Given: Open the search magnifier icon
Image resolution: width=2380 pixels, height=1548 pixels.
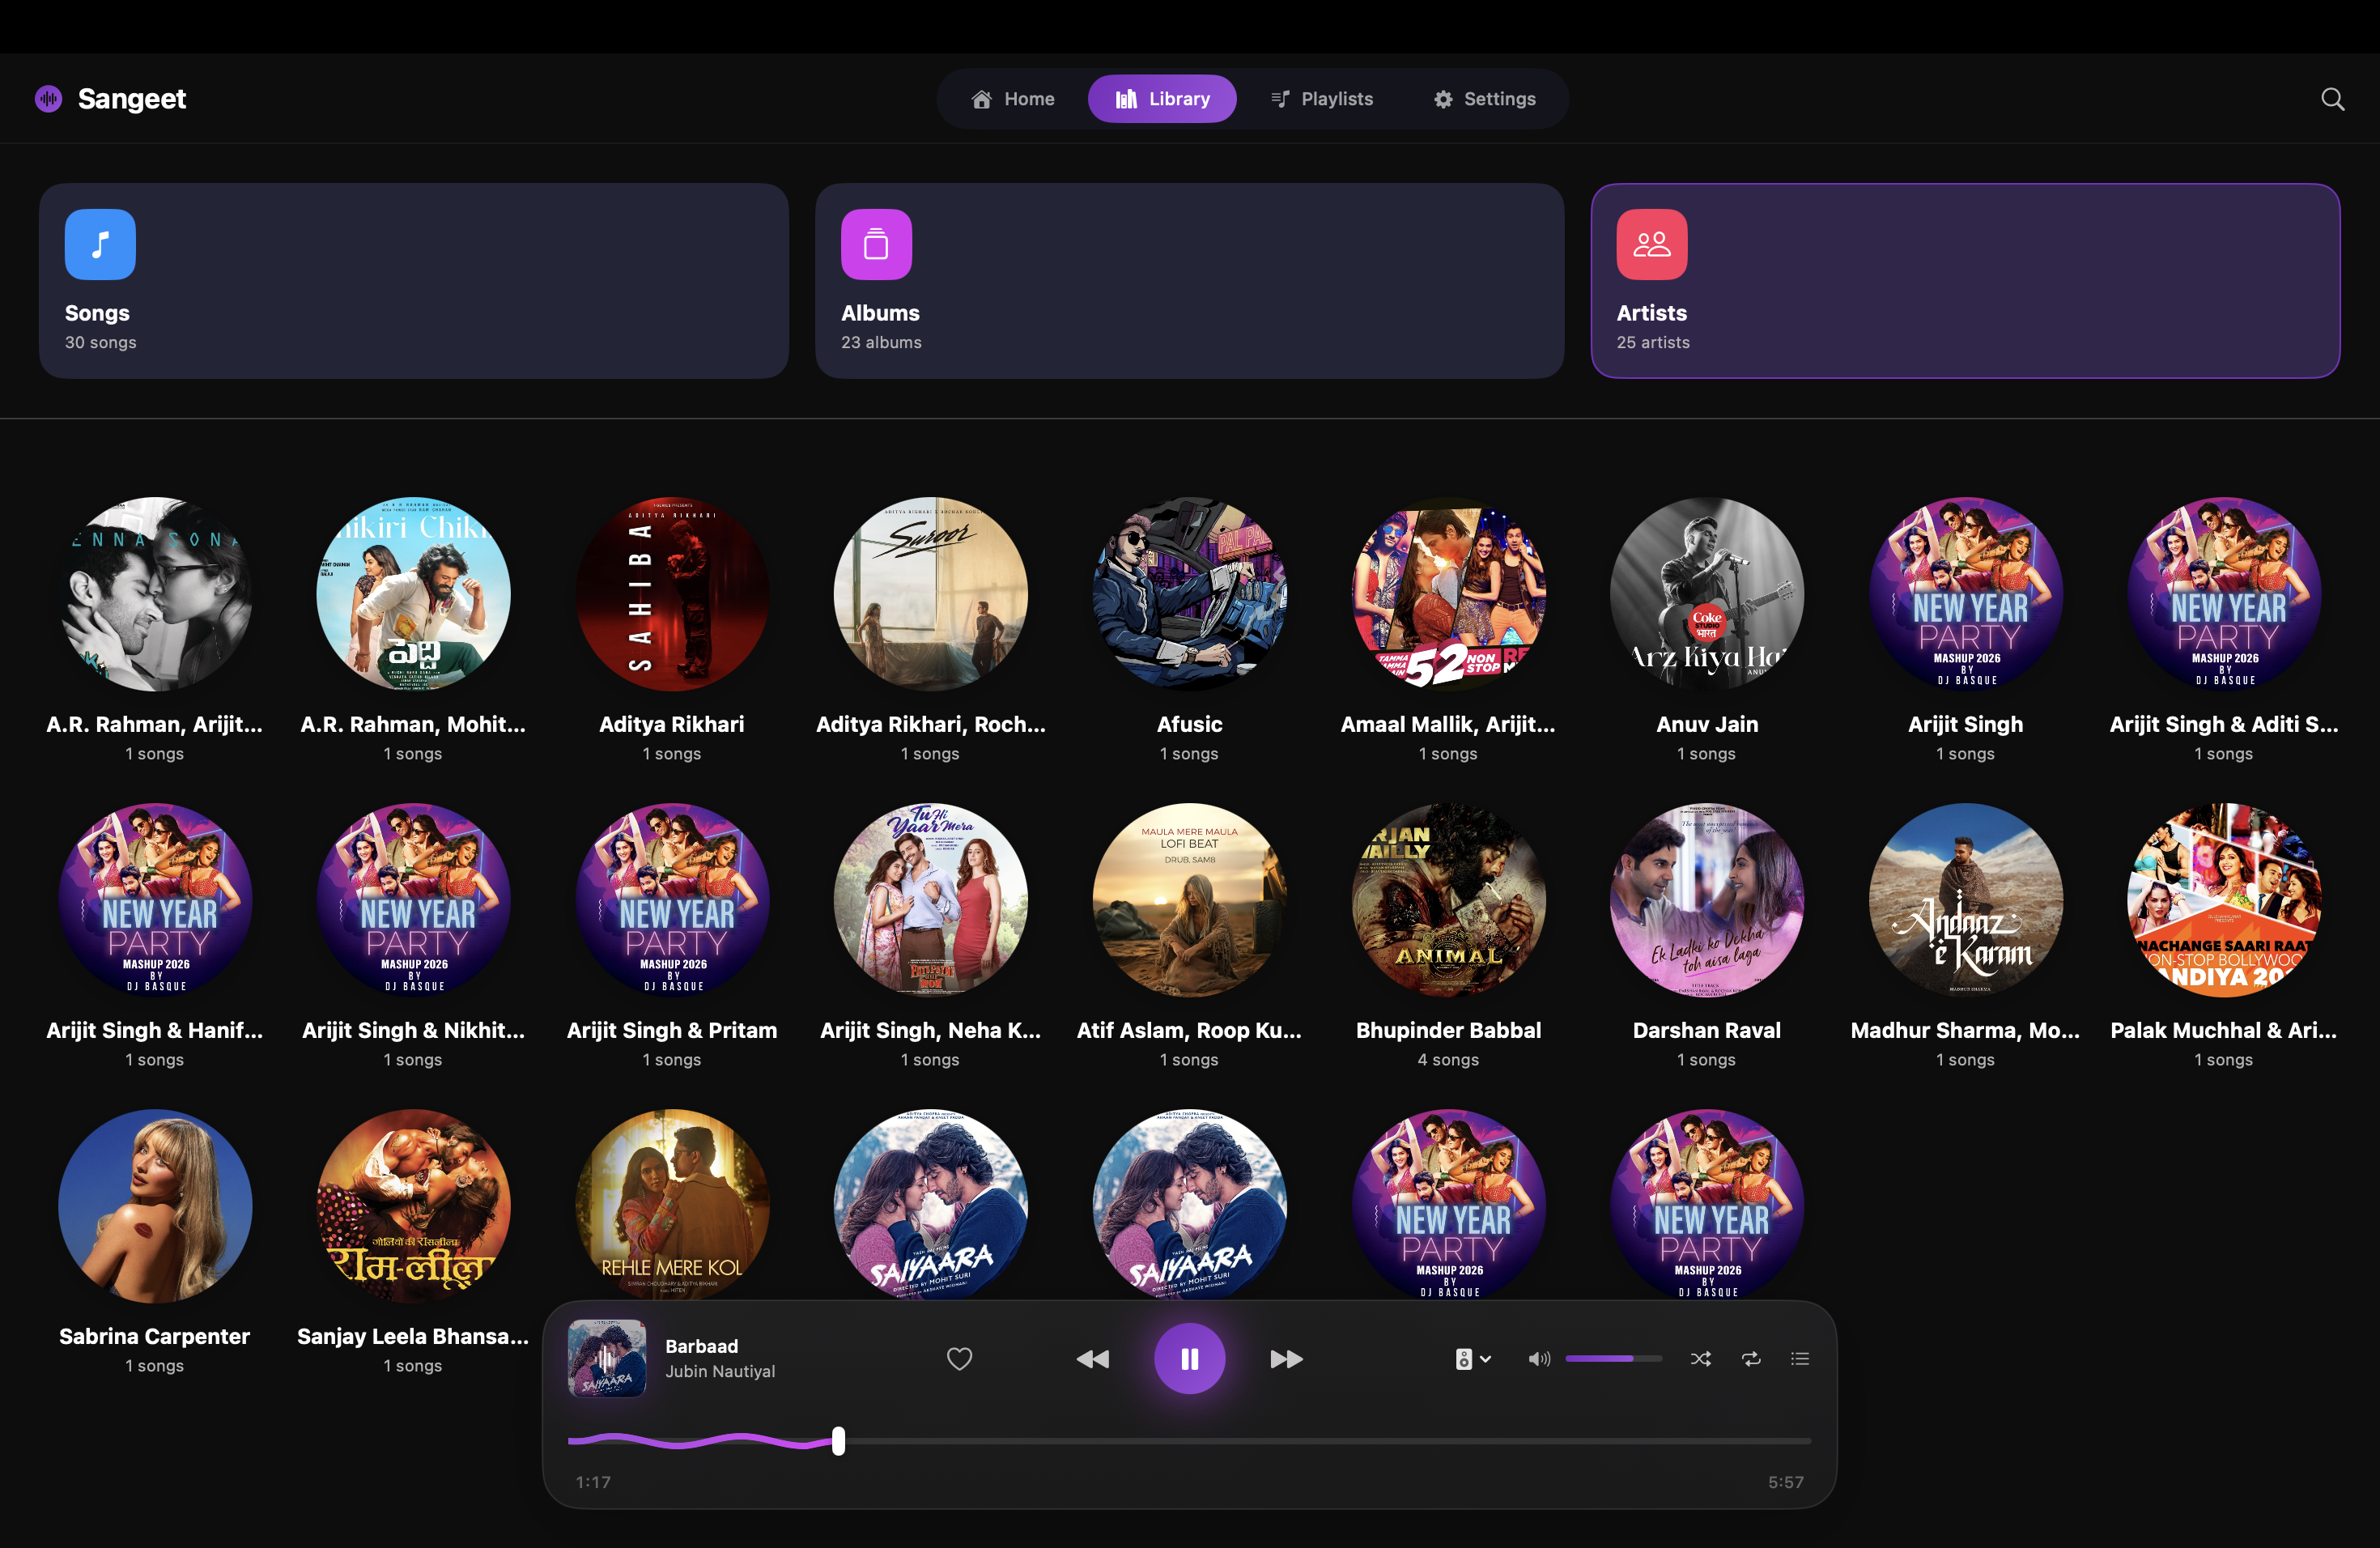Looking at the screenshot, I should (x=2332, y=98).
